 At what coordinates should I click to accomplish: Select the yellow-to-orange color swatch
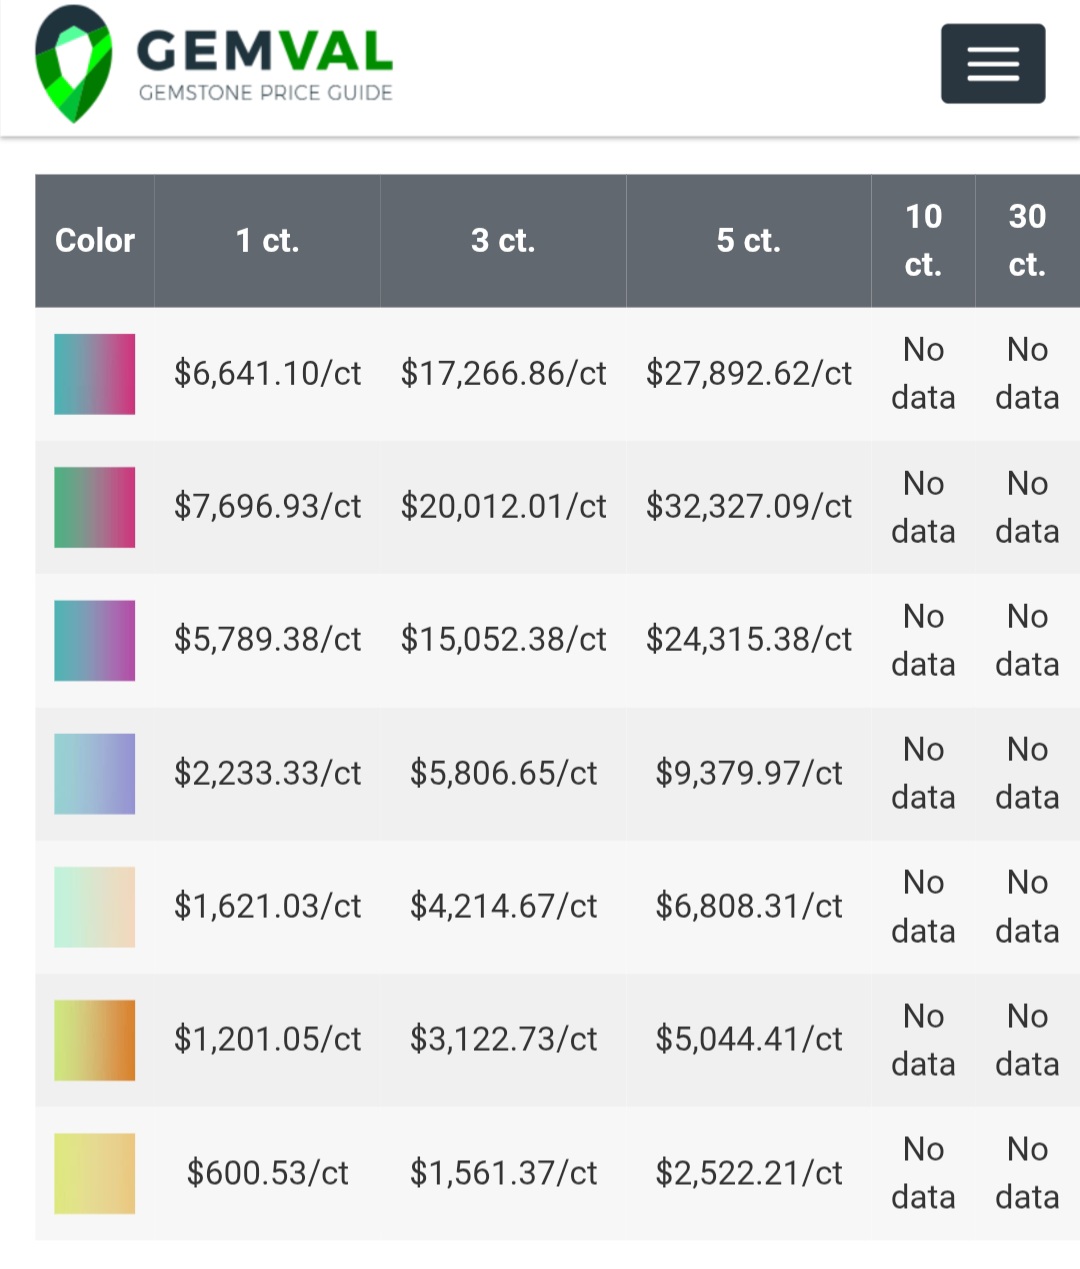click(95, 1040)
